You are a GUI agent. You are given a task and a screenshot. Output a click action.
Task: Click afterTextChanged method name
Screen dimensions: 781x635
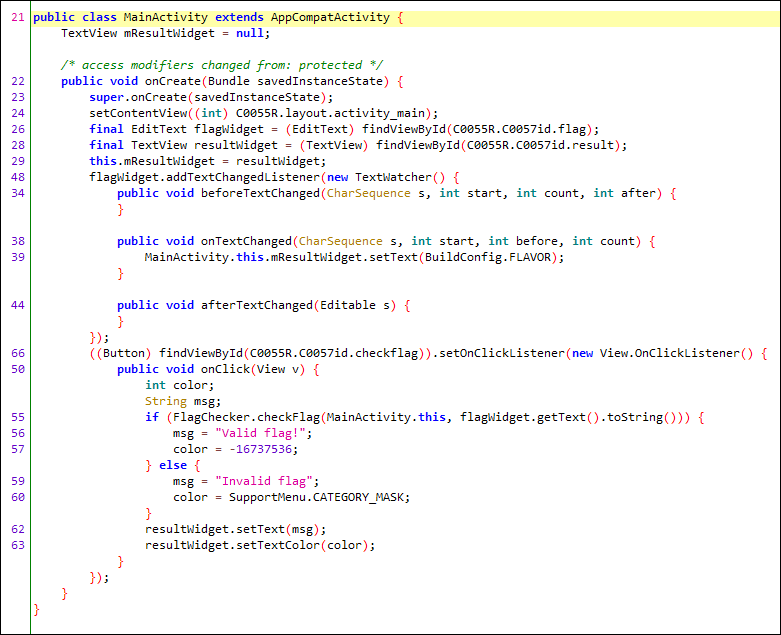coord(257,305)
